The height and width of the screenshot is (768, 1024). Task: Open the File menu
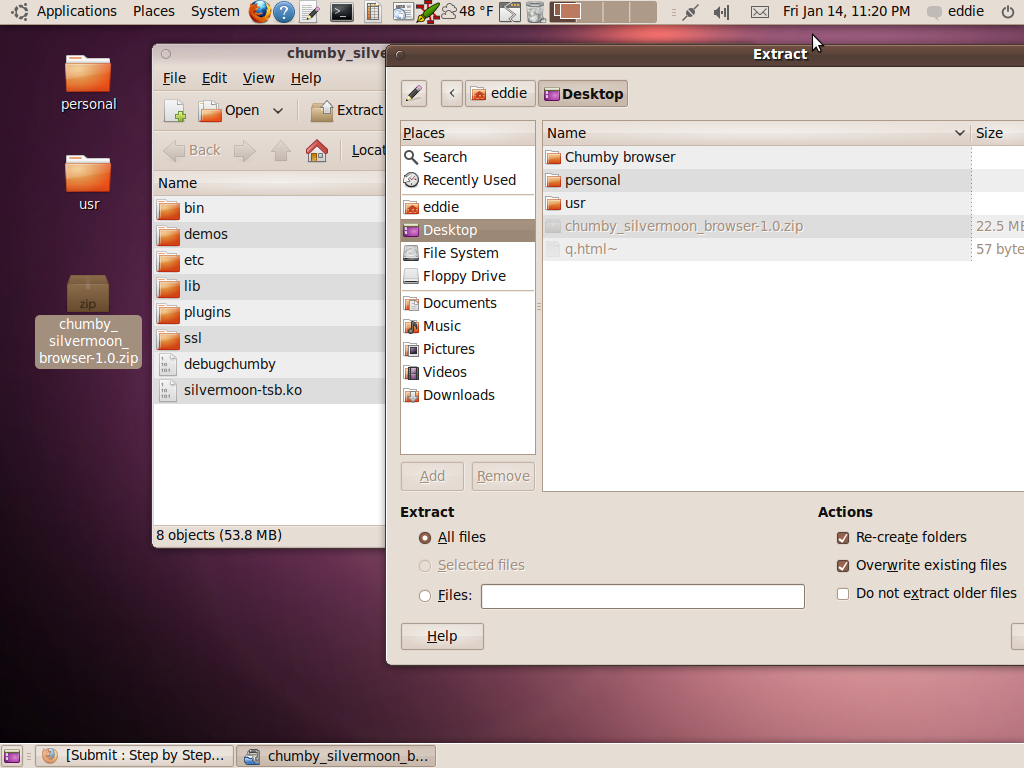coord(174,78)
